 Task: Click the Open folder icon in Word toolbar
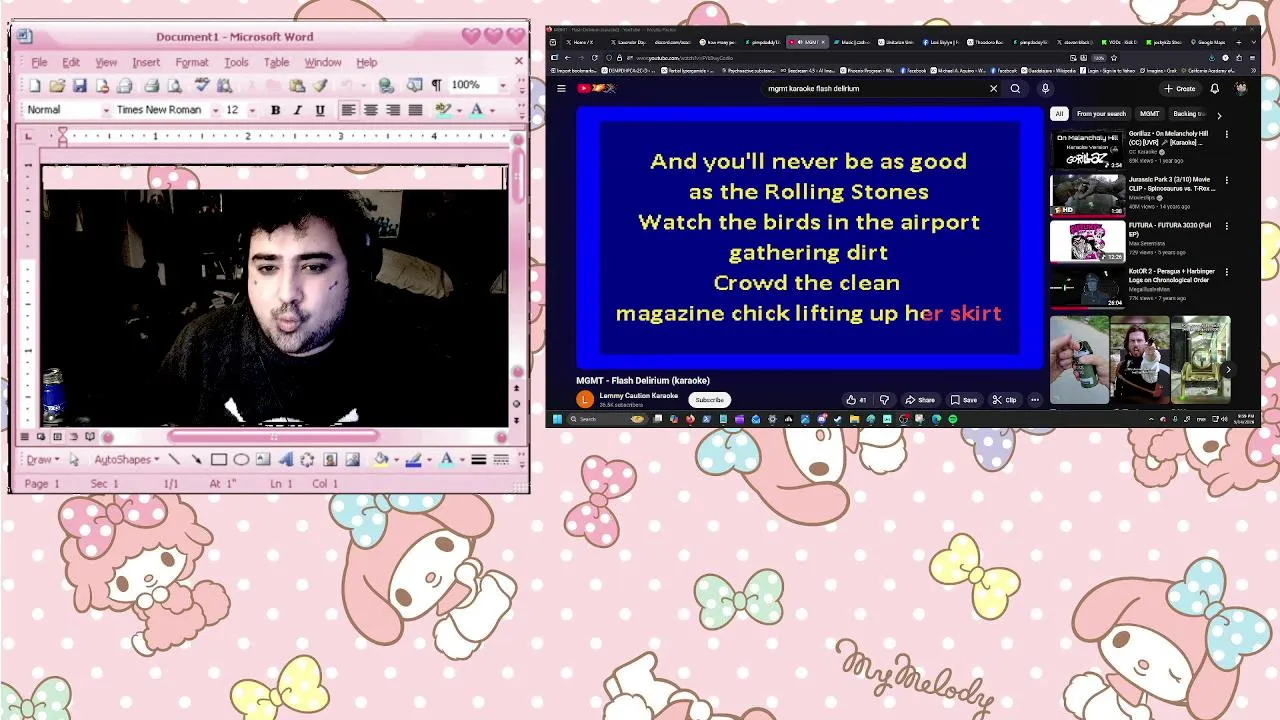pos(57,86)
